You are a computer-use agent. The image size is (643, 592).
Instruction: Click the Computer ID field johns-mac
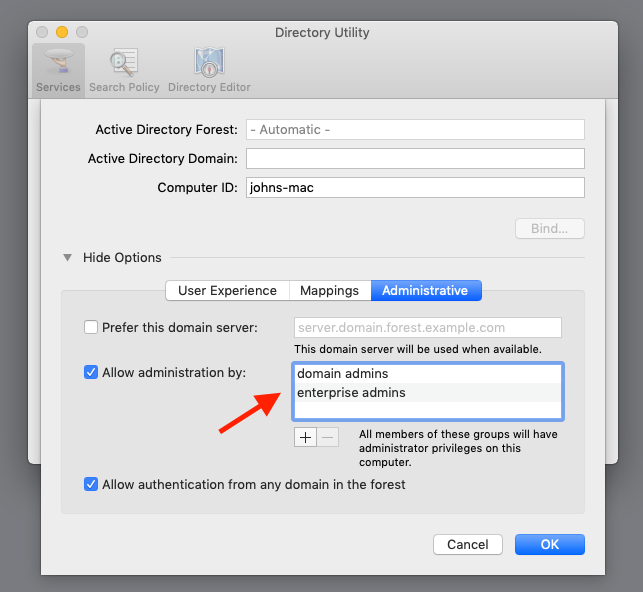[415, 187]
